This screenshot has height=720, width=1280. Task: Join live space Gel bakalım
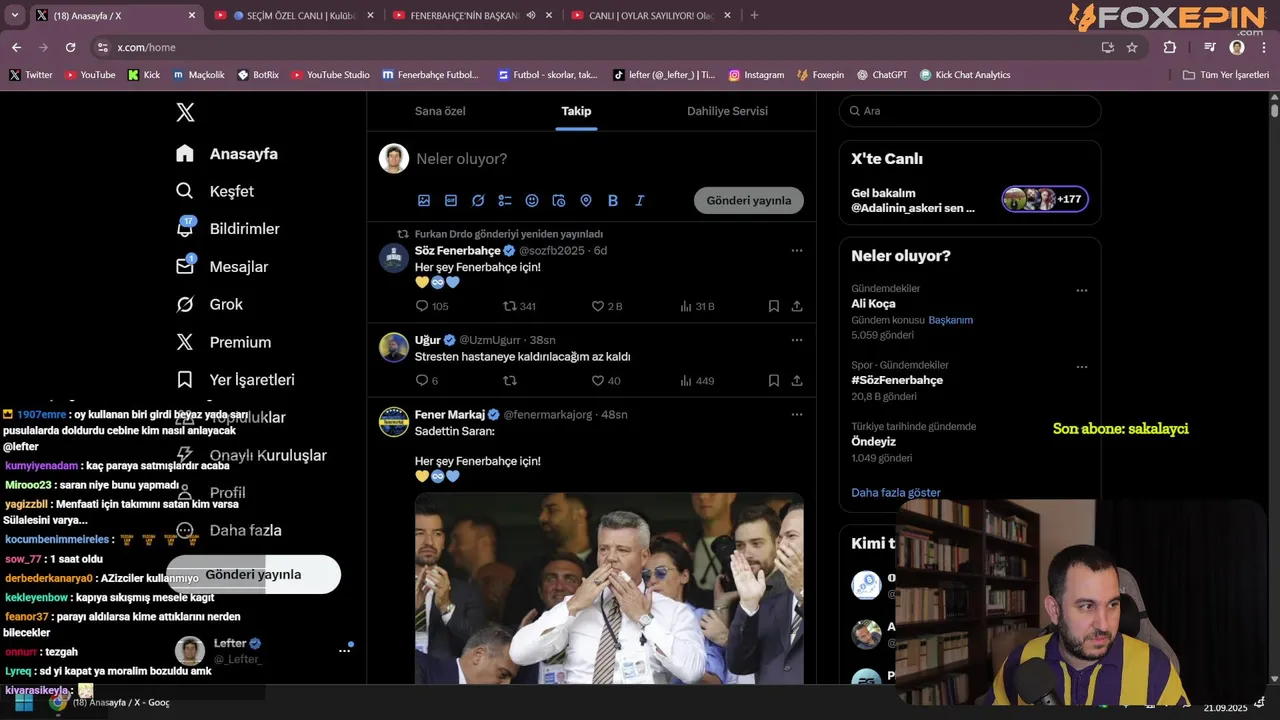coord(970,200)
